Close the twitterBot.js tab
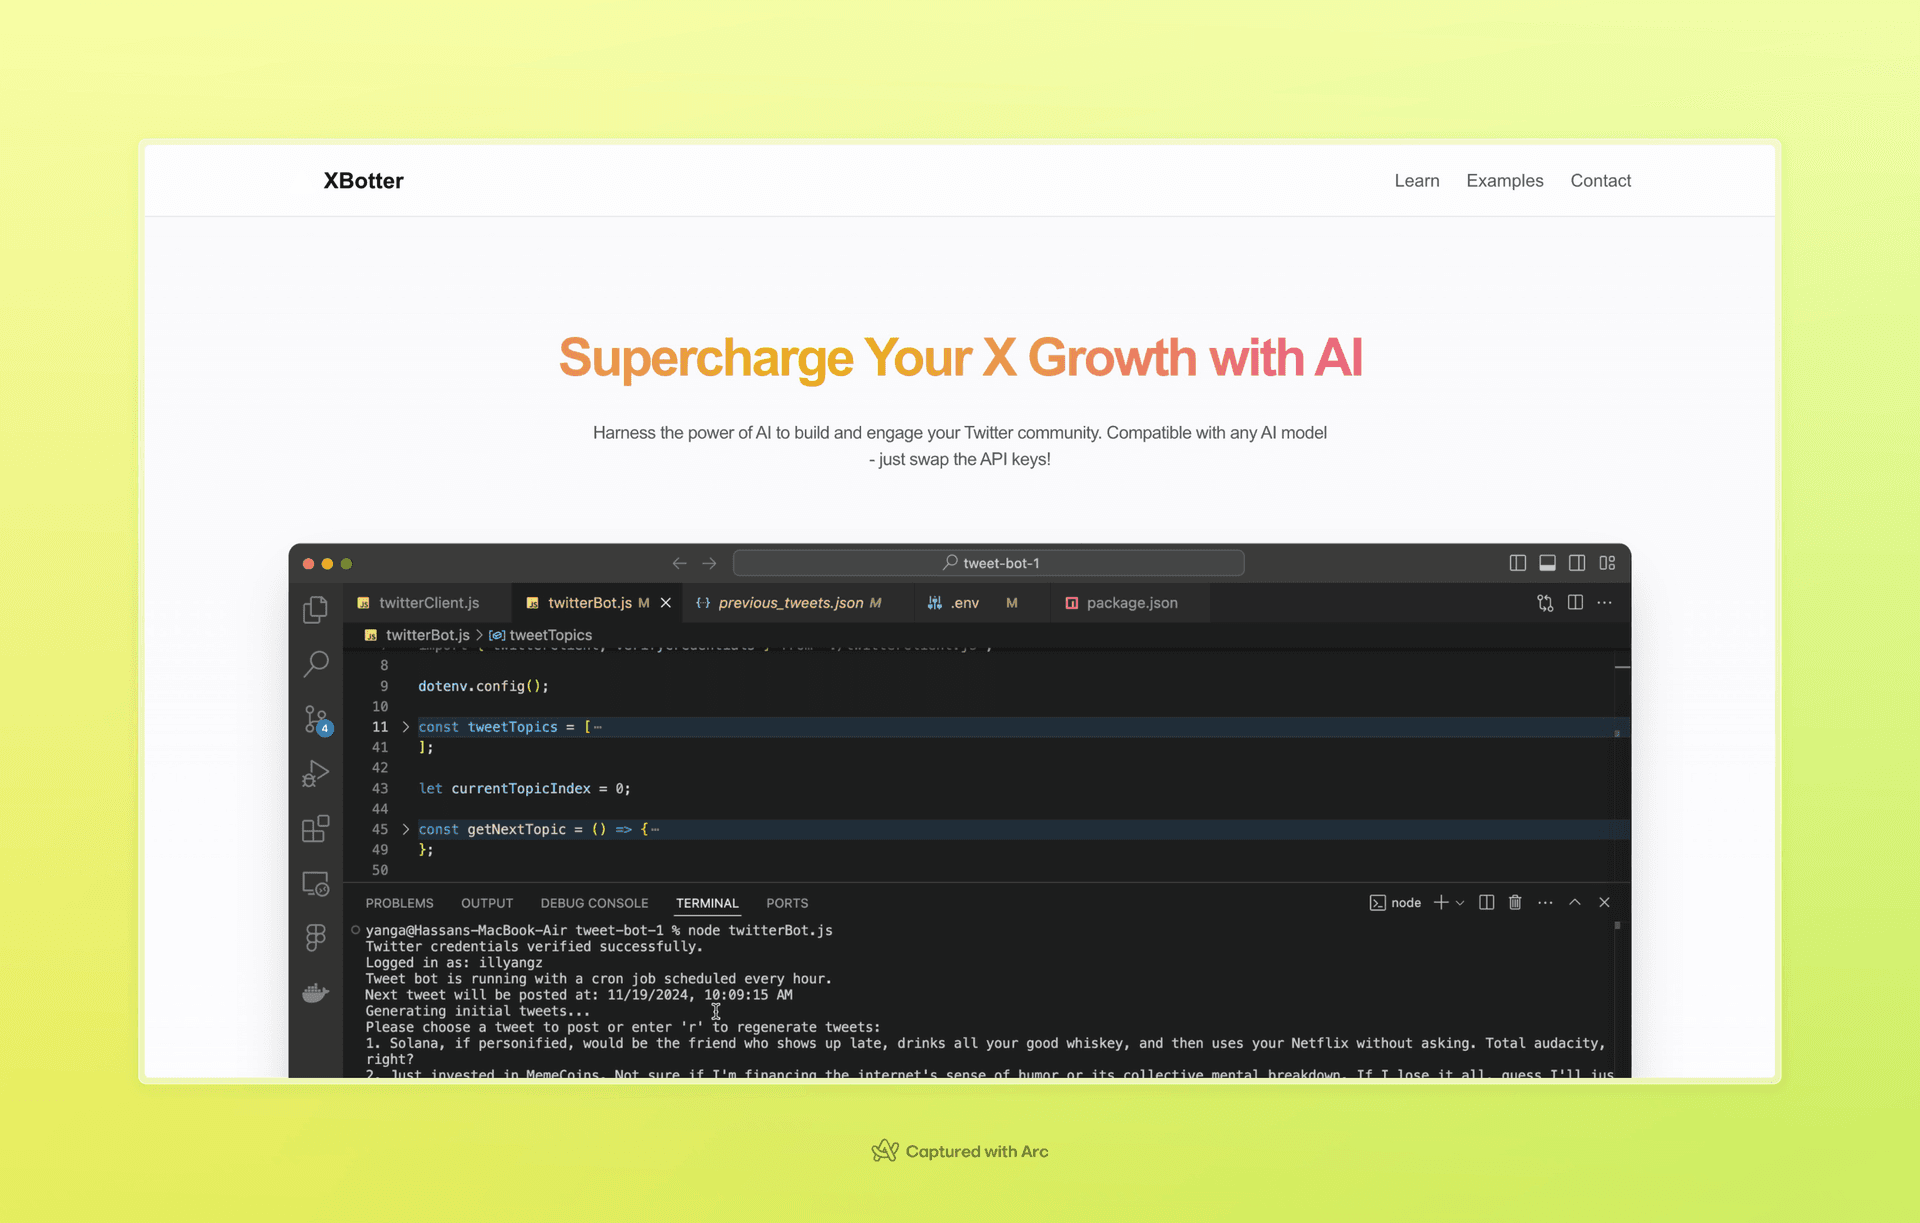The width and height of the screenshot is (1920, 1223). 666,603
